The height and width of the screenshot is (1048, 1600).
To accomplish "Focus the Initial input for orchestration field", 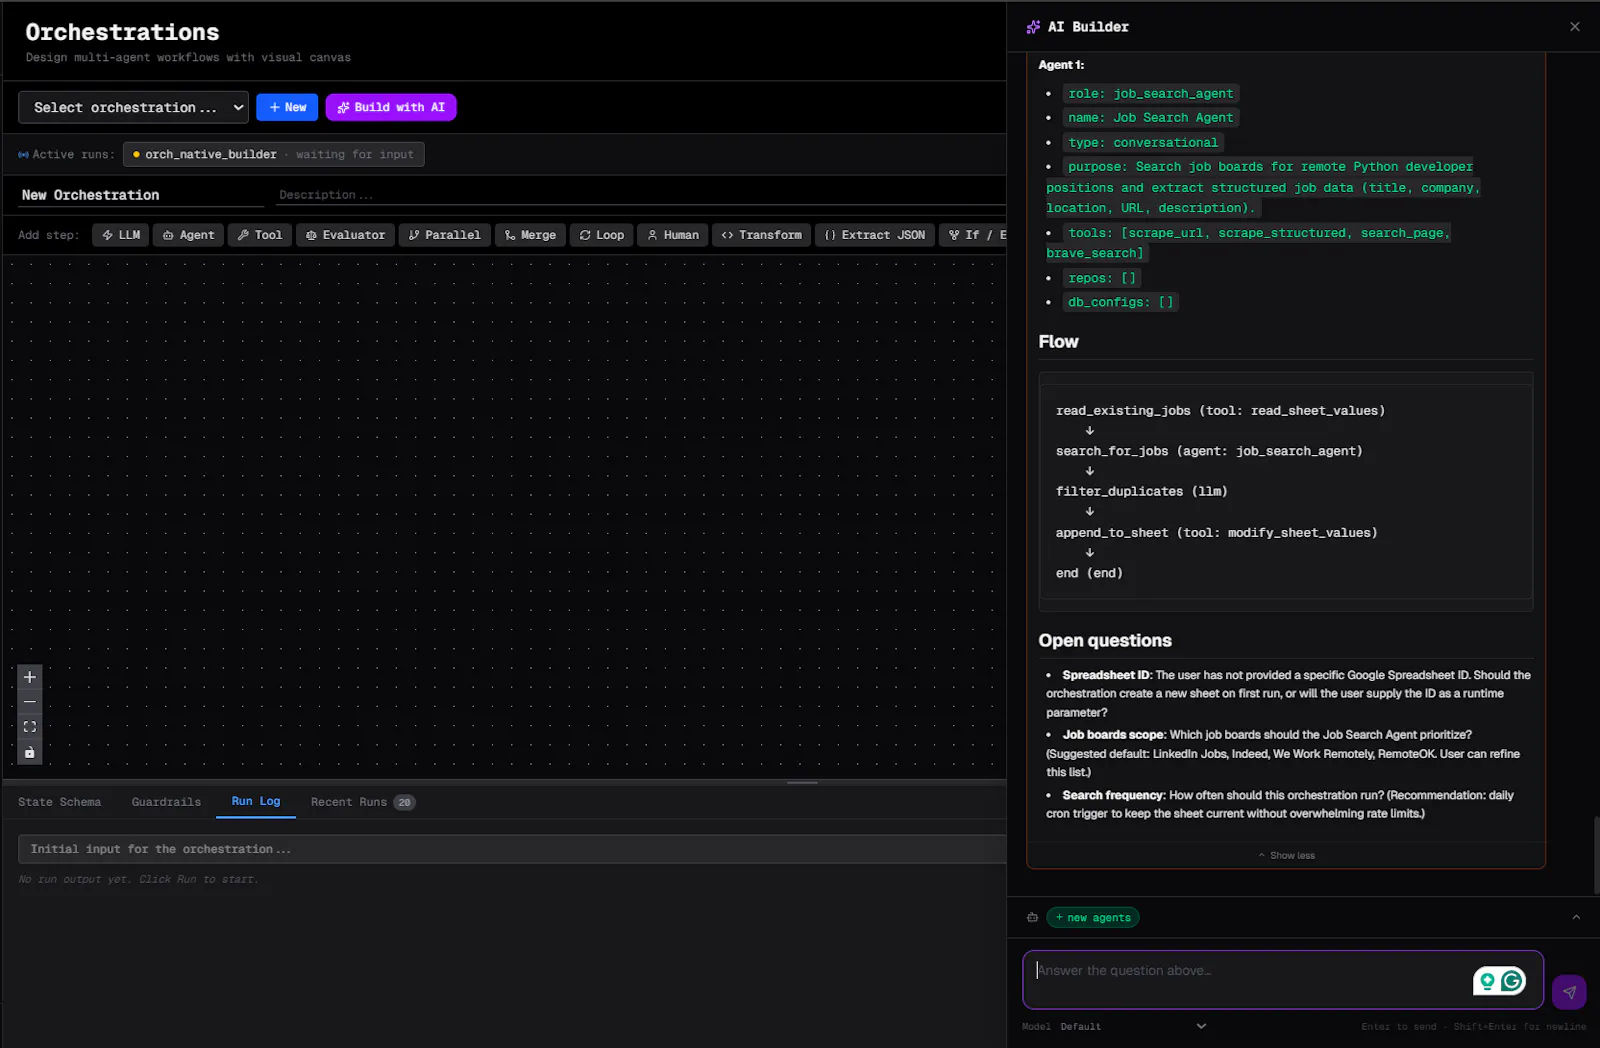I will coord(512,849).
